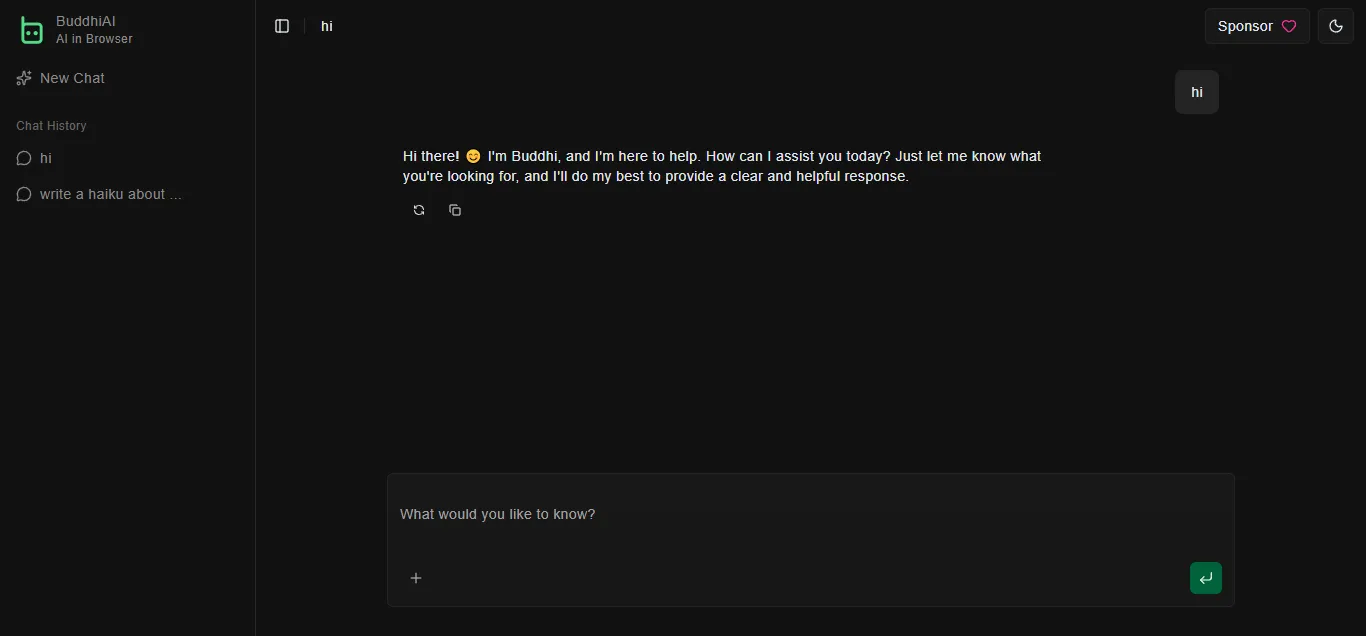Start a New Chat from the sidebar
This screenshot has height=636, width=1366.
[x=72, y=78]
